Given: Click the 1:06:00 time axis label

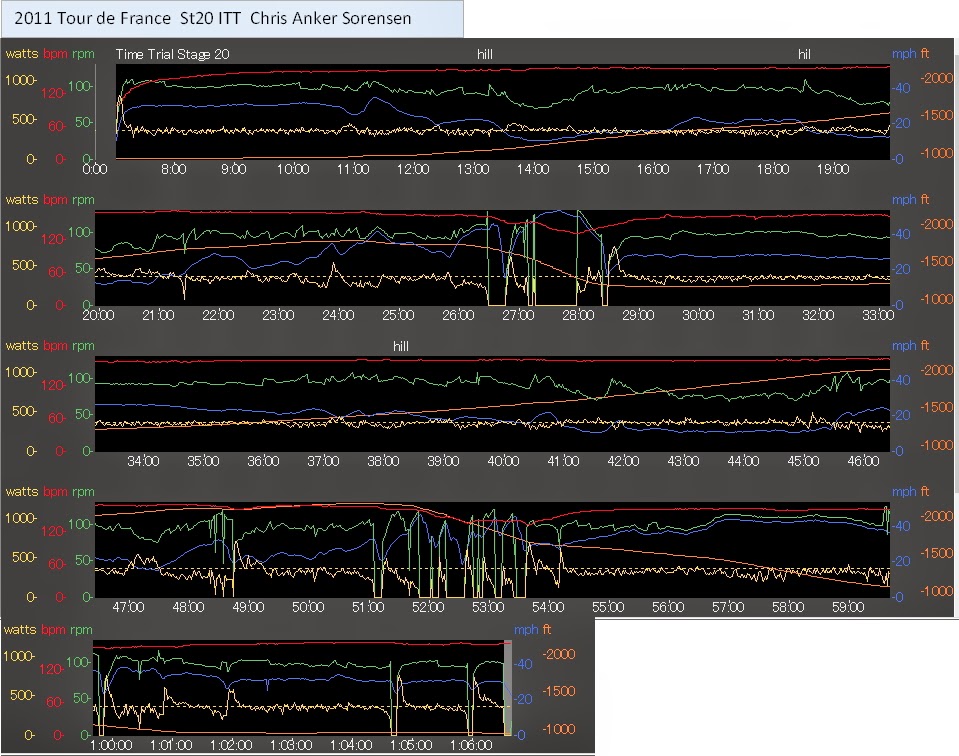Looking at the screenshot, I should pyautogui.click(x=470, y=746).
